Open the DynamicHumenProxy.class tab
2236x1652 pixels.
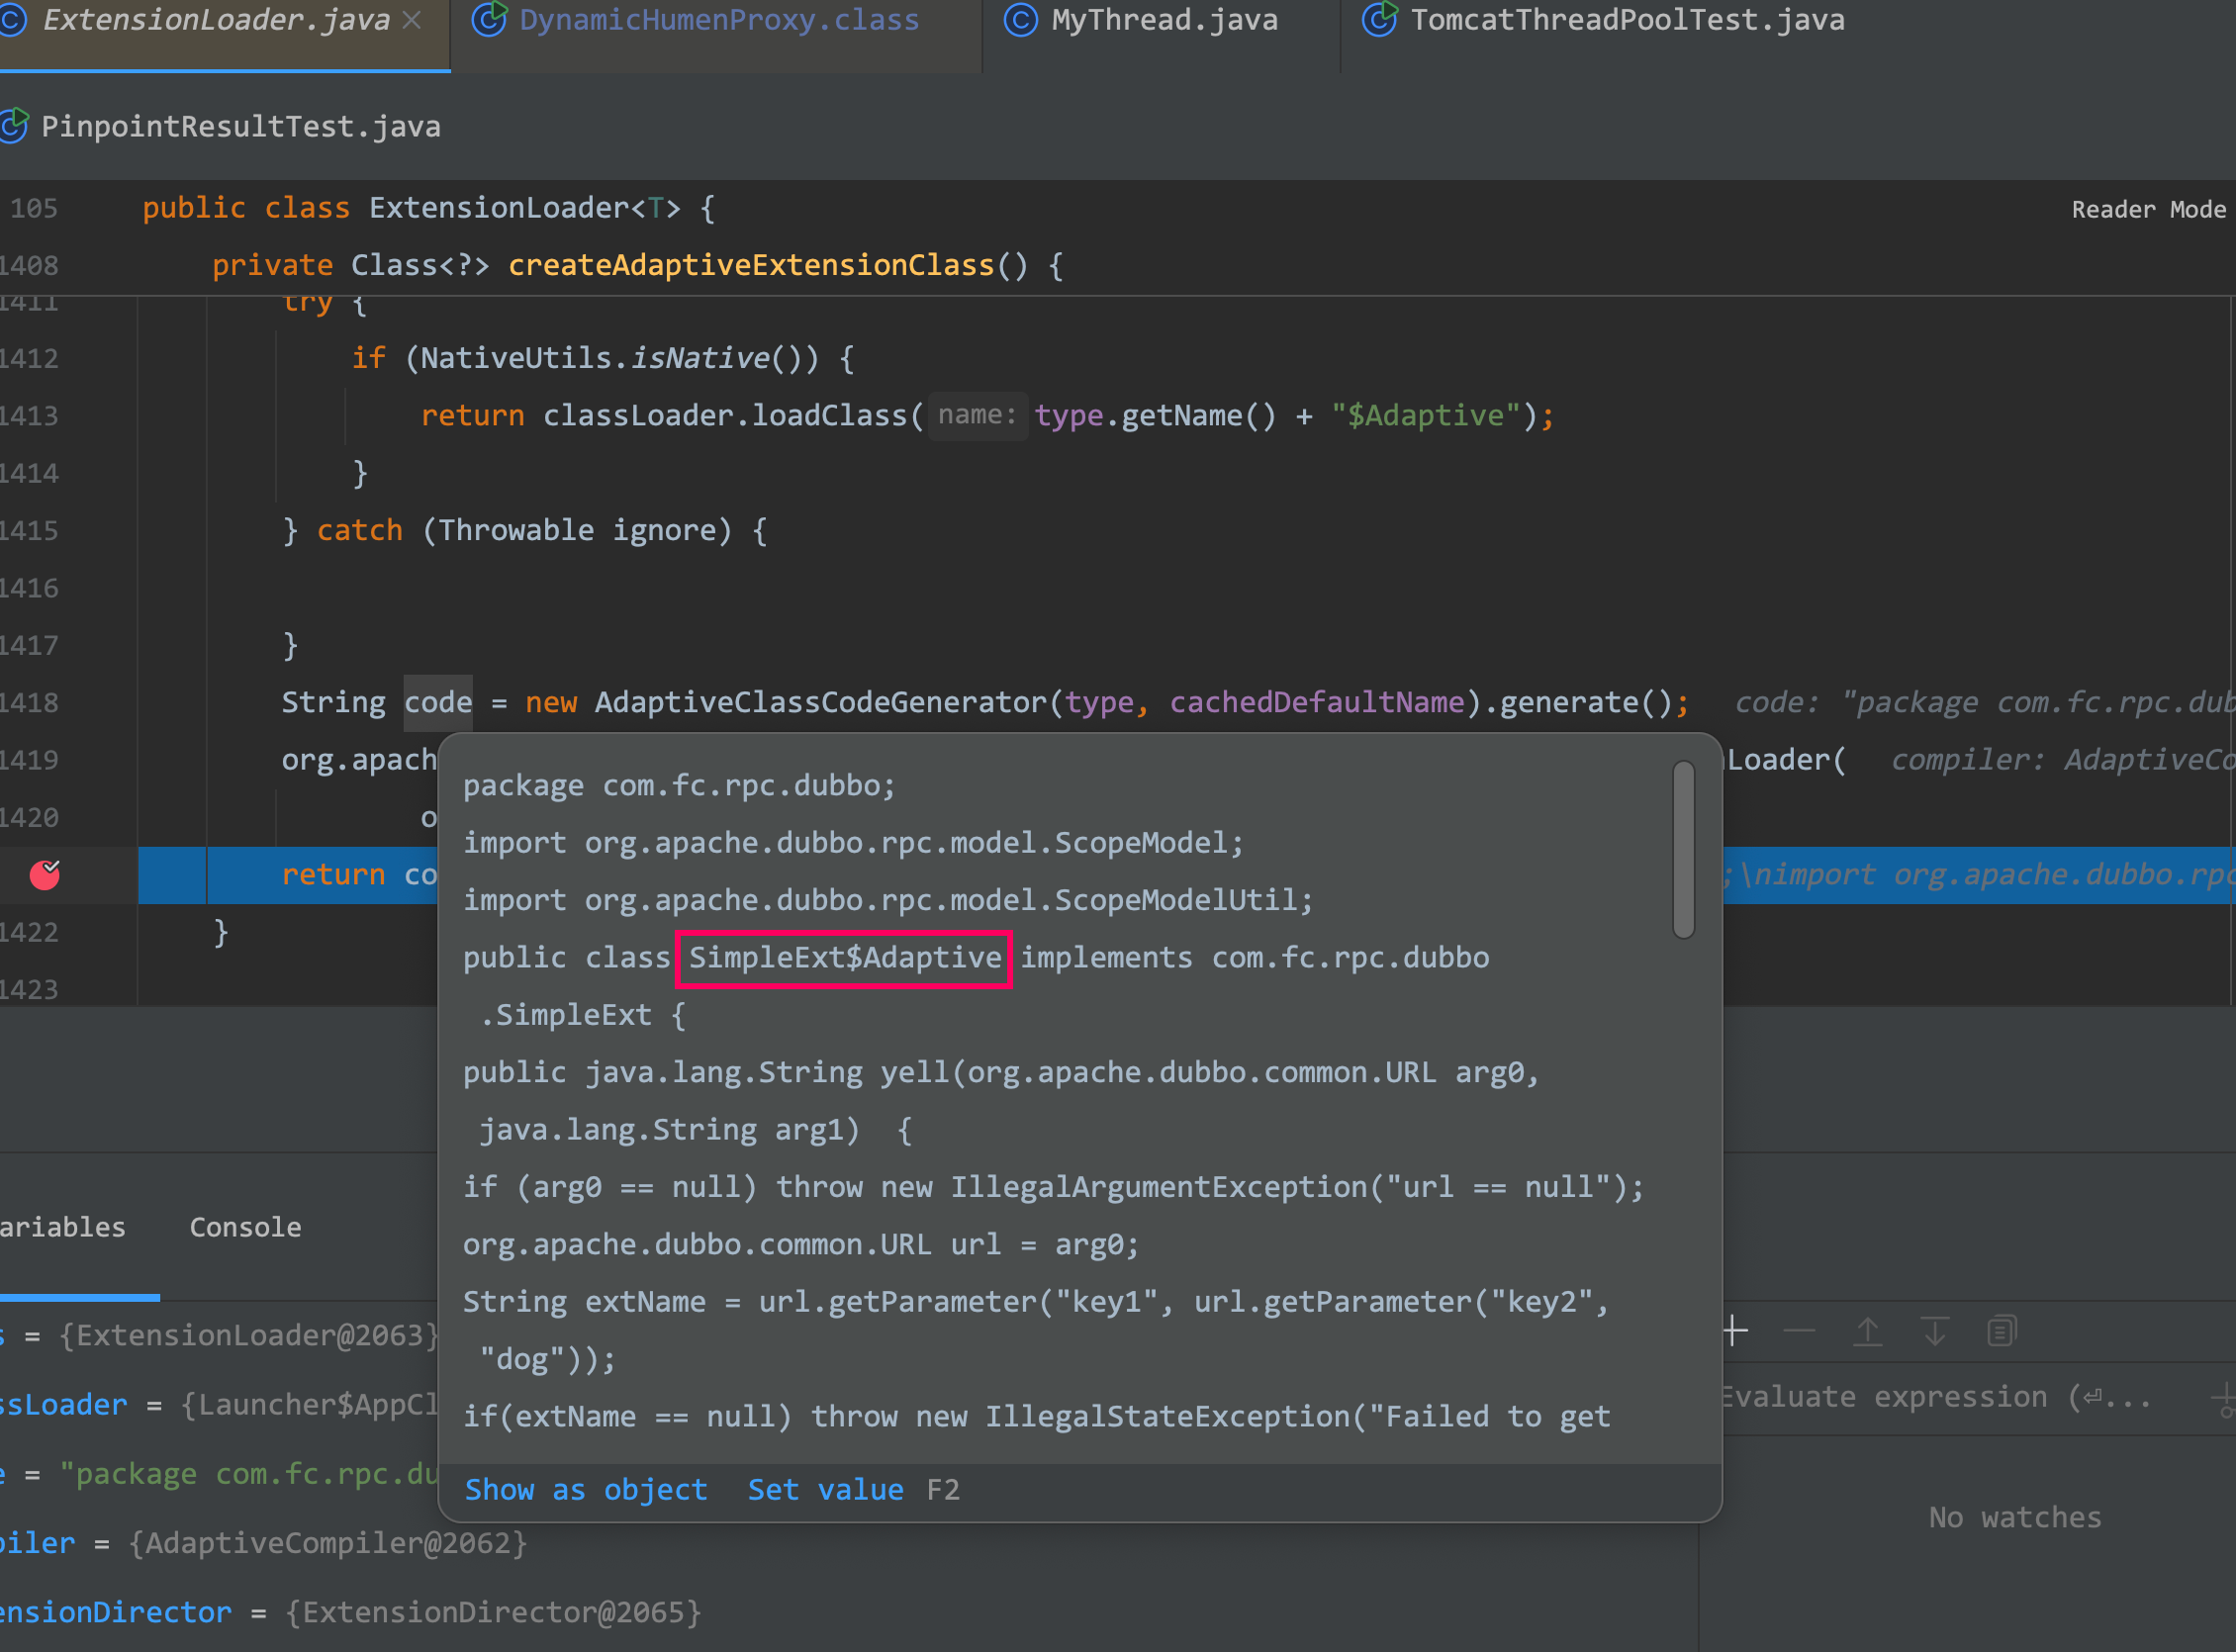[x=717, y=22]
